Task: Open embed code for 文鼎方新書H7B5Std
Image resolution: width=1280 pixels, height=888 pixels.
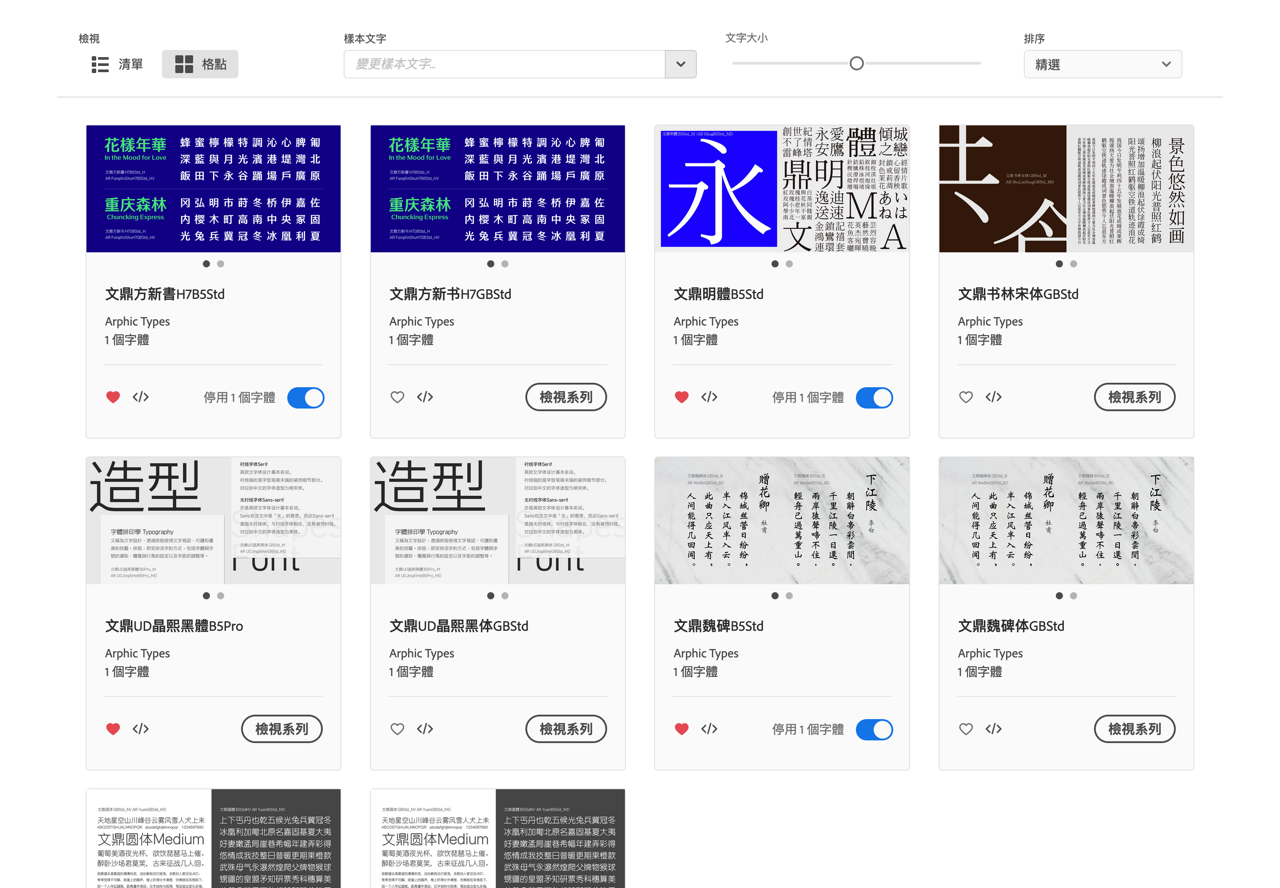Action: [x=141, y=397]
